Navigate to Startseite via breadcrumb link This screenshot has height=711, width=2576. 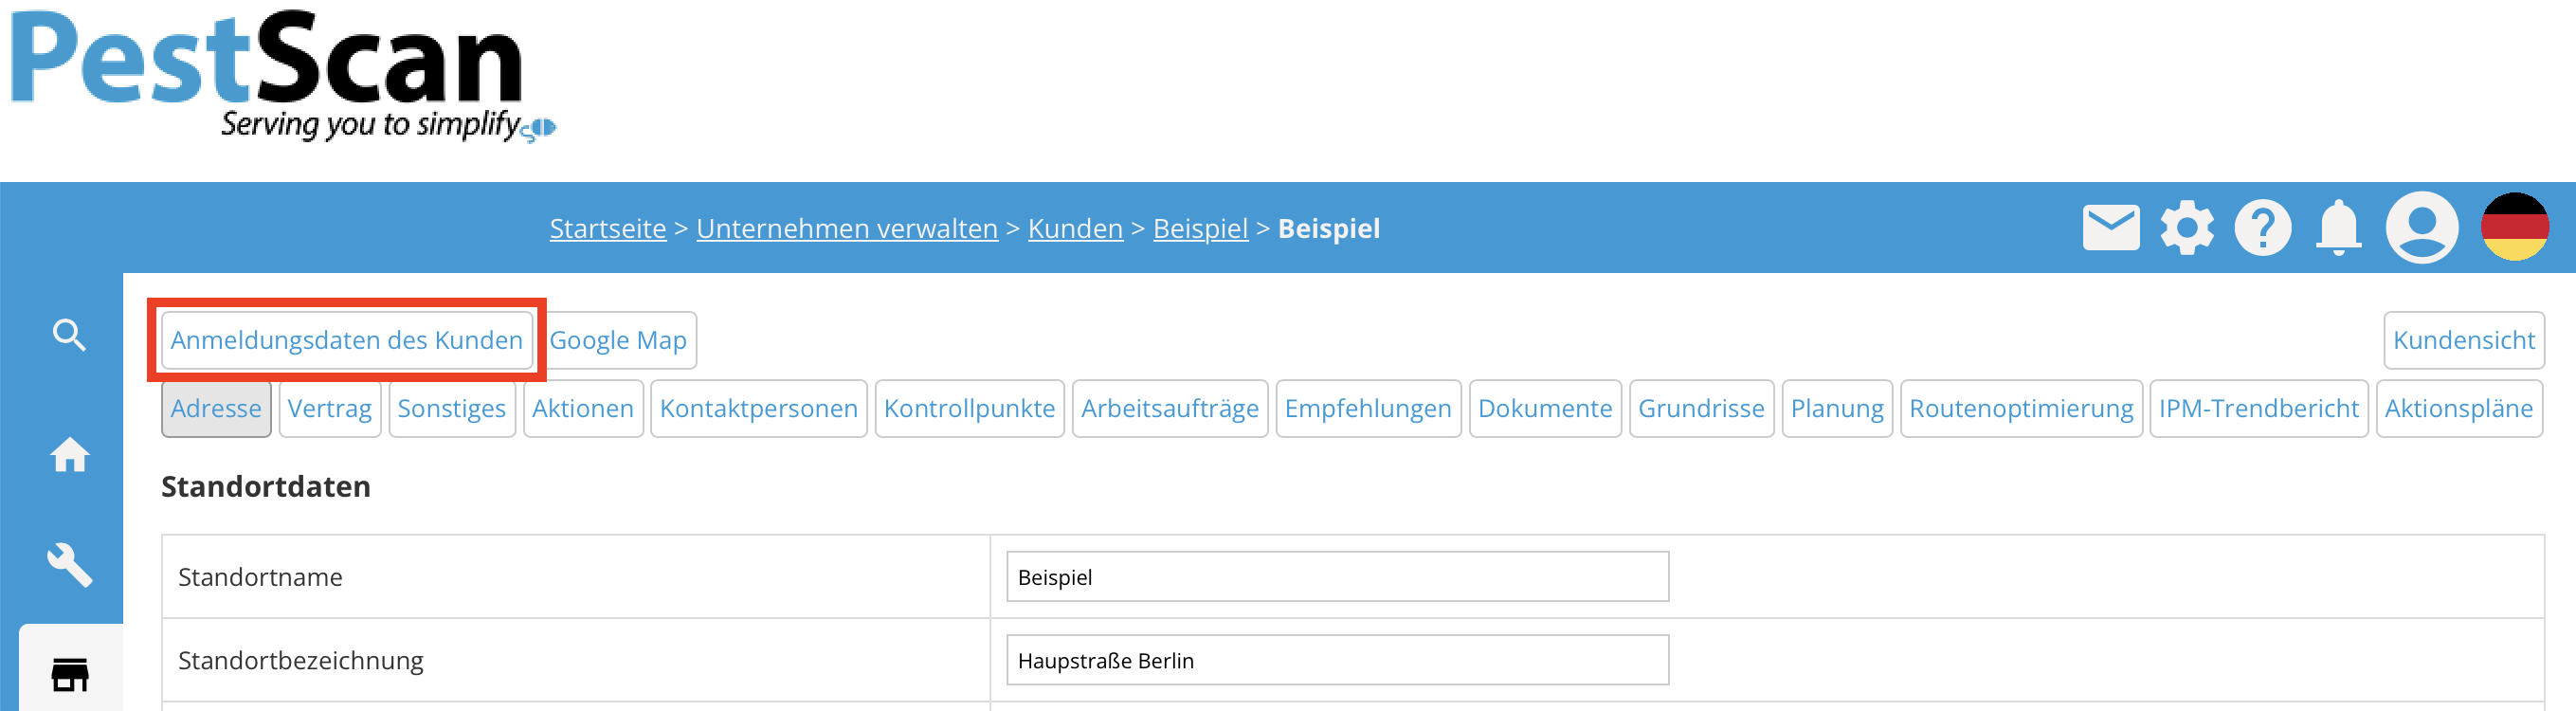(607, 228)
